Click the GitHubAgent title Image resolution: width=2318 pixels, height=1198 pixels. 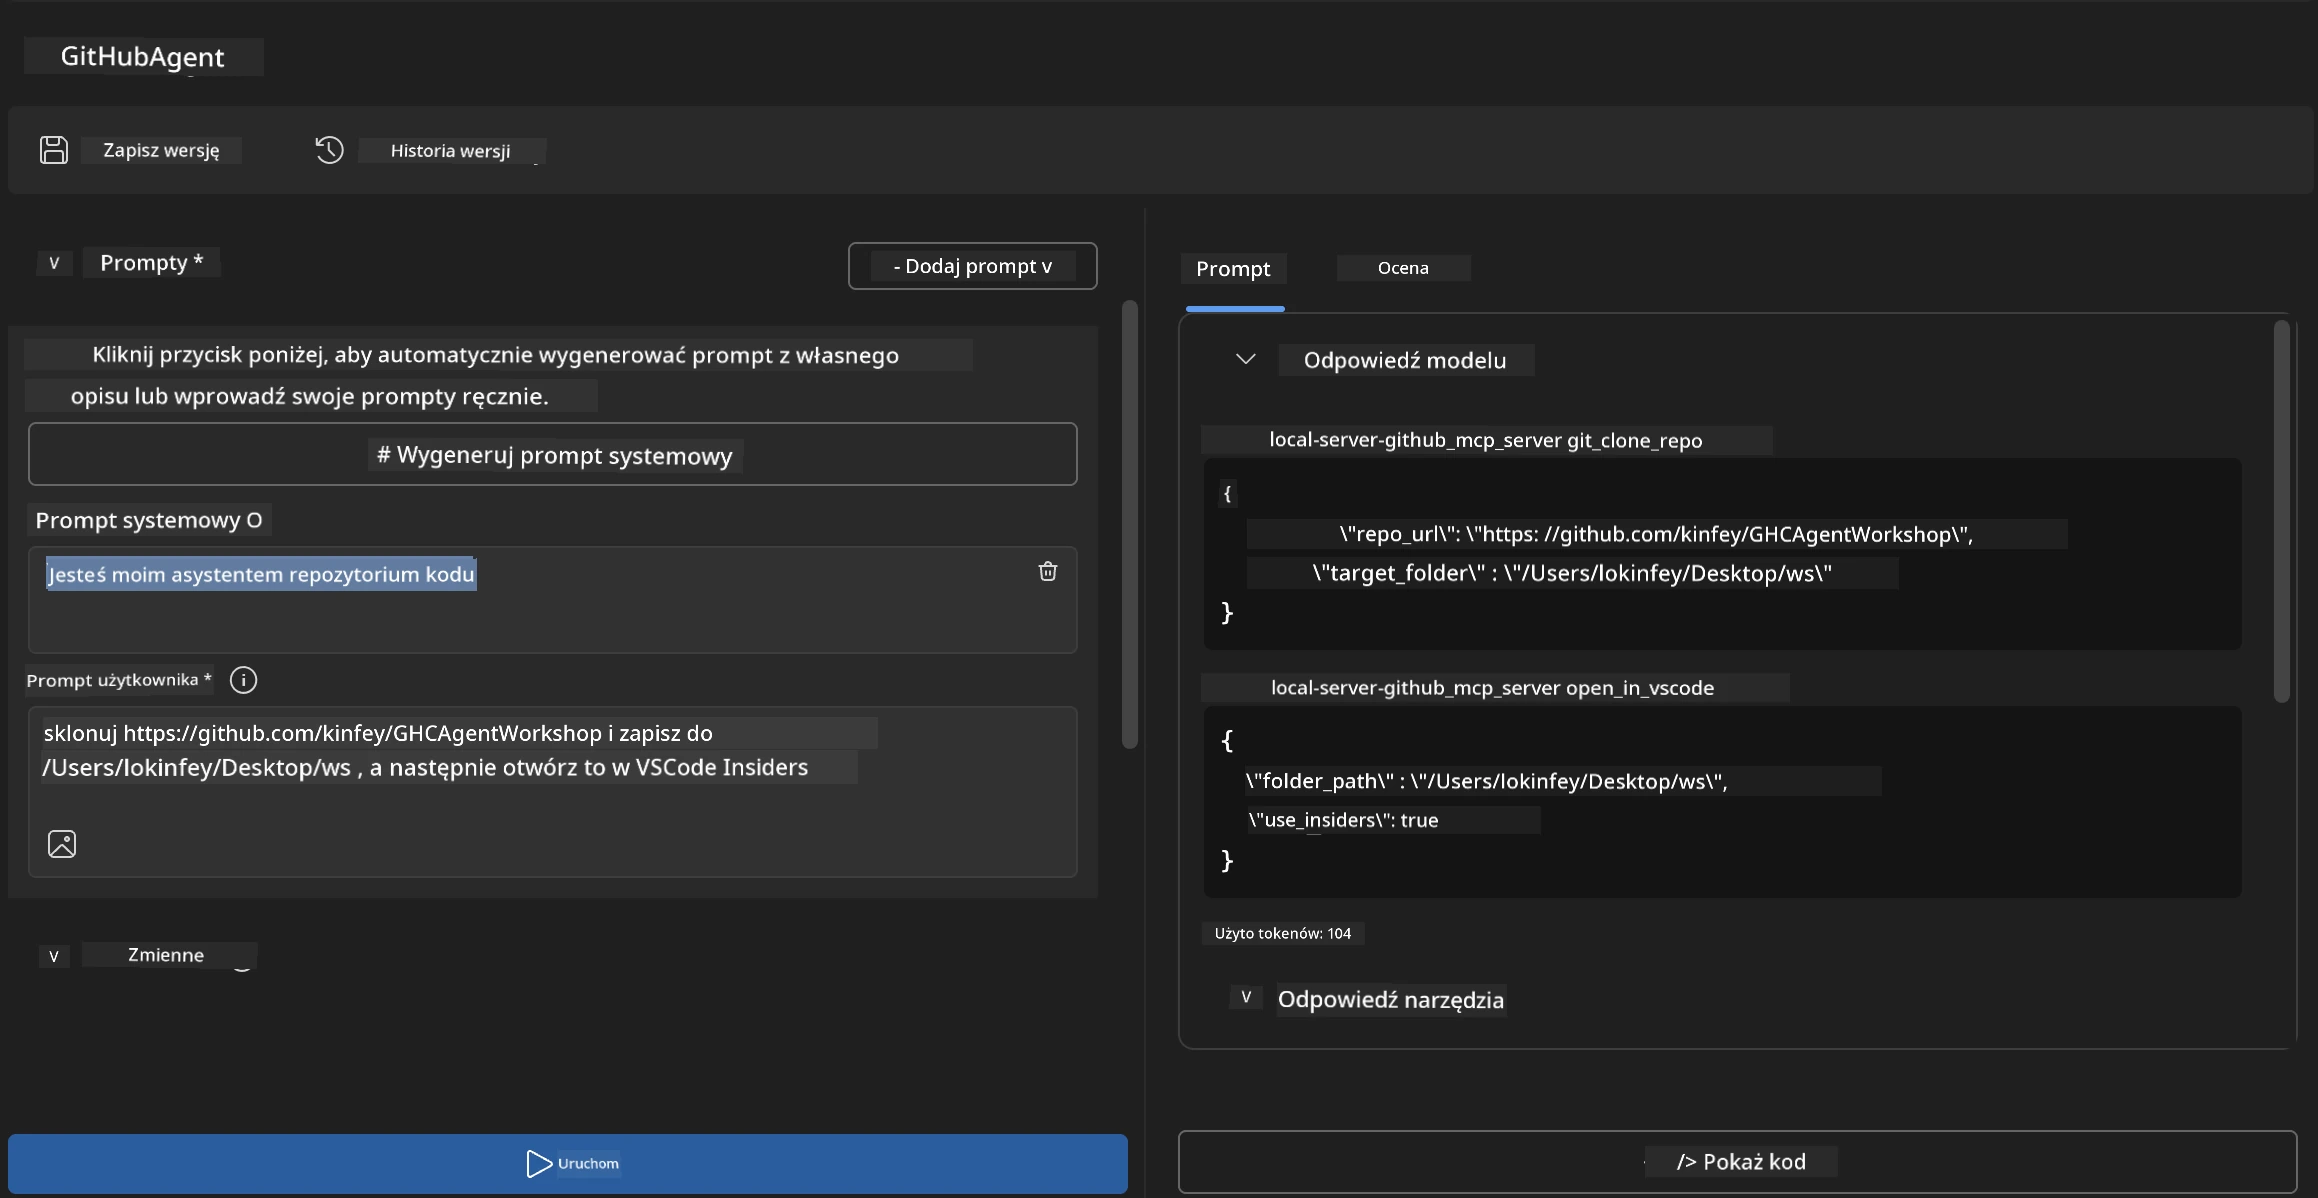coord(143,57)
